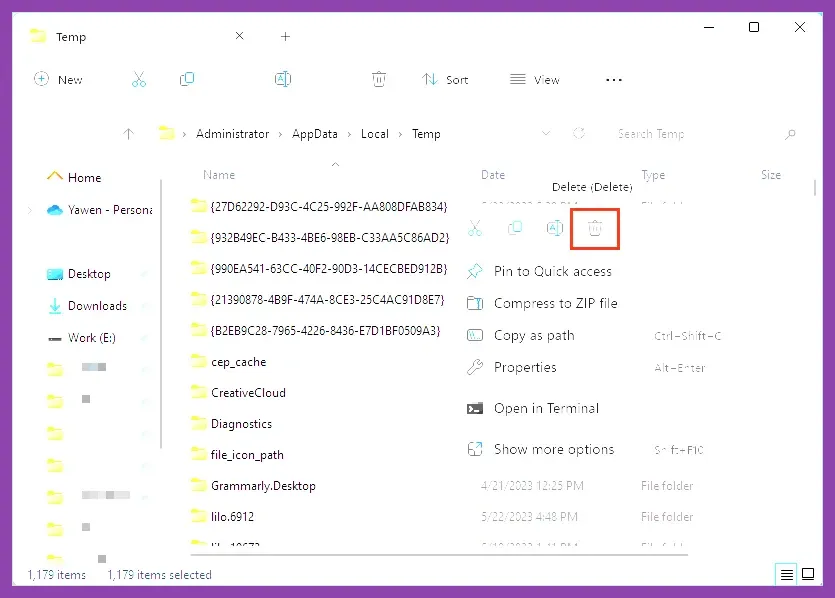Switch to details view icon in status bar
This screenshot has height=598, width=835.
click(787, 575)
